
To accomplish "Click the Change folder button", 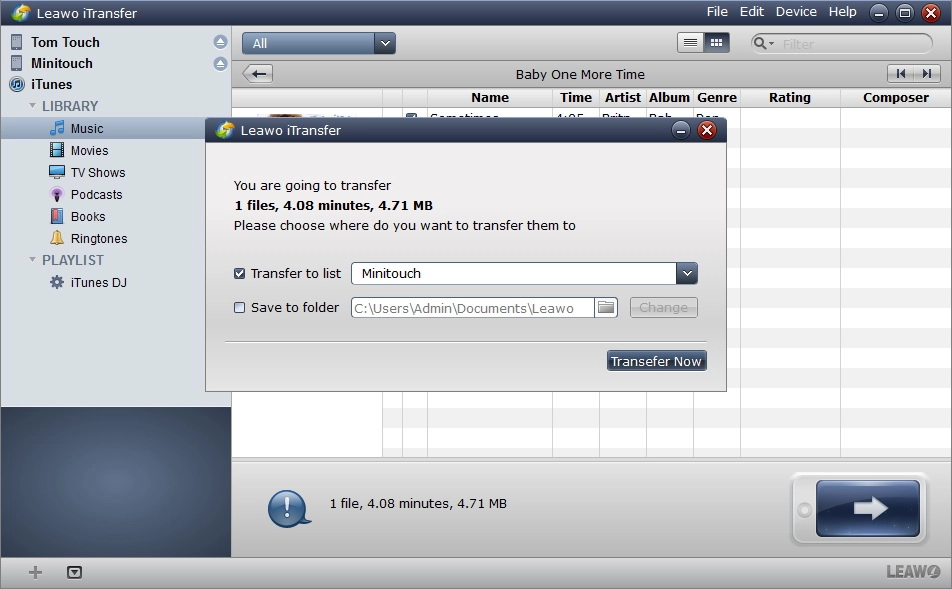I will pos(663,308).
